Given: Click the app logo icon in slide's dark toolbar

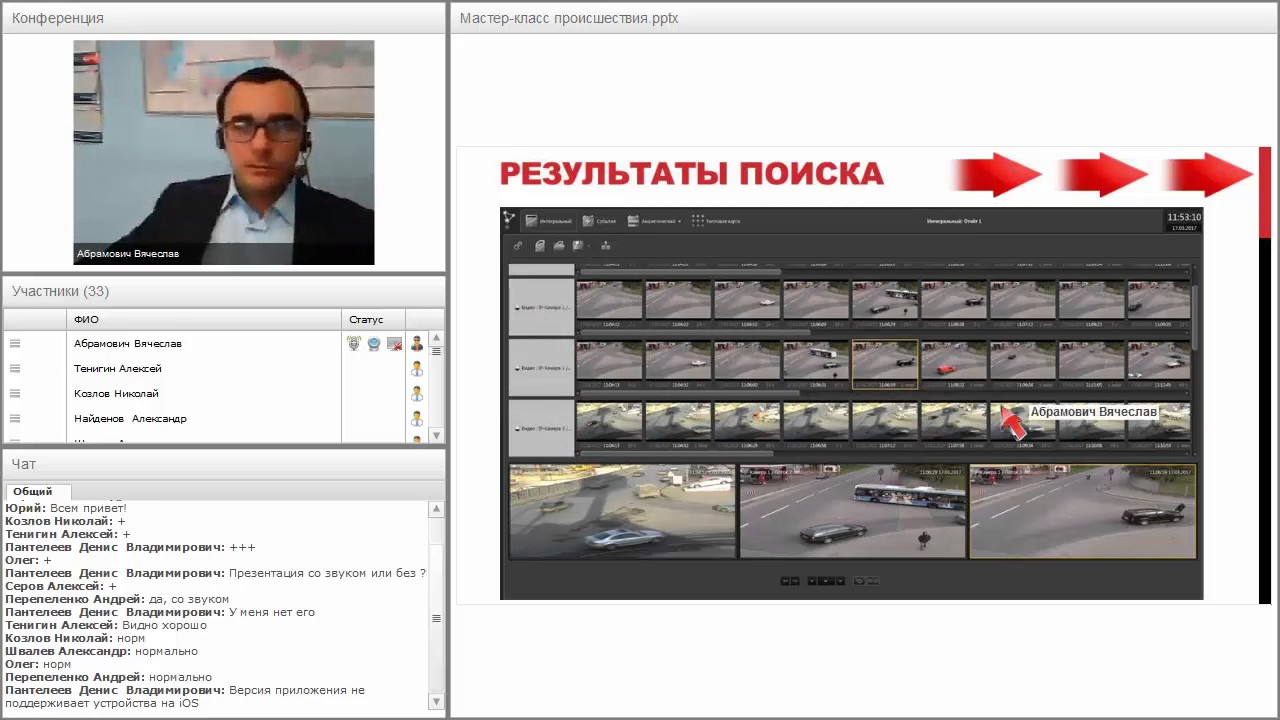Looking at the screenshot, I should [x=509, y=219].
